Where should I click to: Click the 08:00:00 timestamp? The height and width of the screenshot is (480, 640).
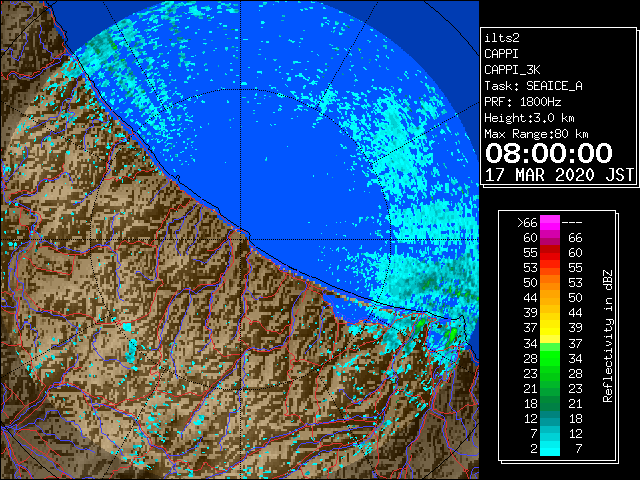(x=549, y=153)
